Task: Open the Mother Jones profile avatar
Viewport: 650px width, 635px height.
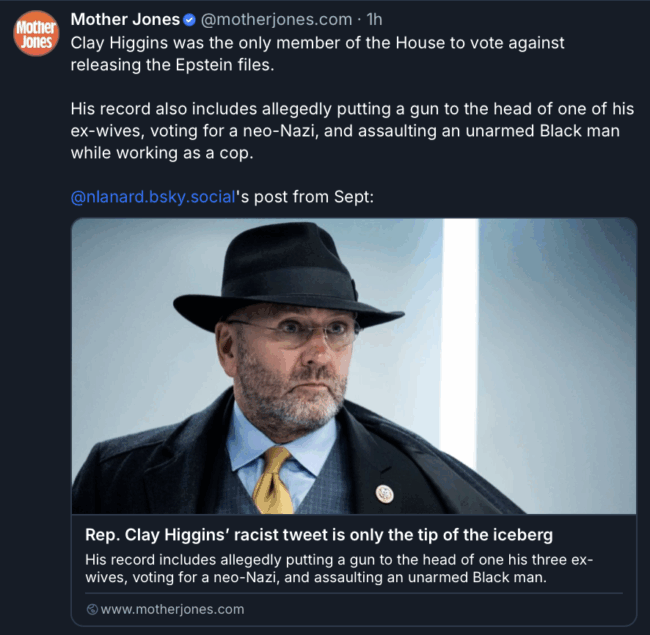Action: tap(36, 33)
